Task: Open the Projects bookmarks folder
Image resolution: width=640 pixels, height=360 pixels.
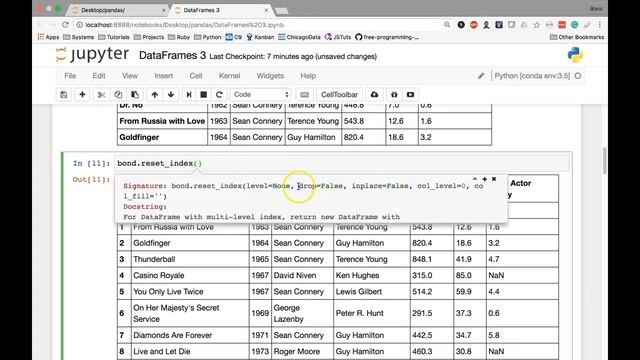Action: click(x=149, y=37)
